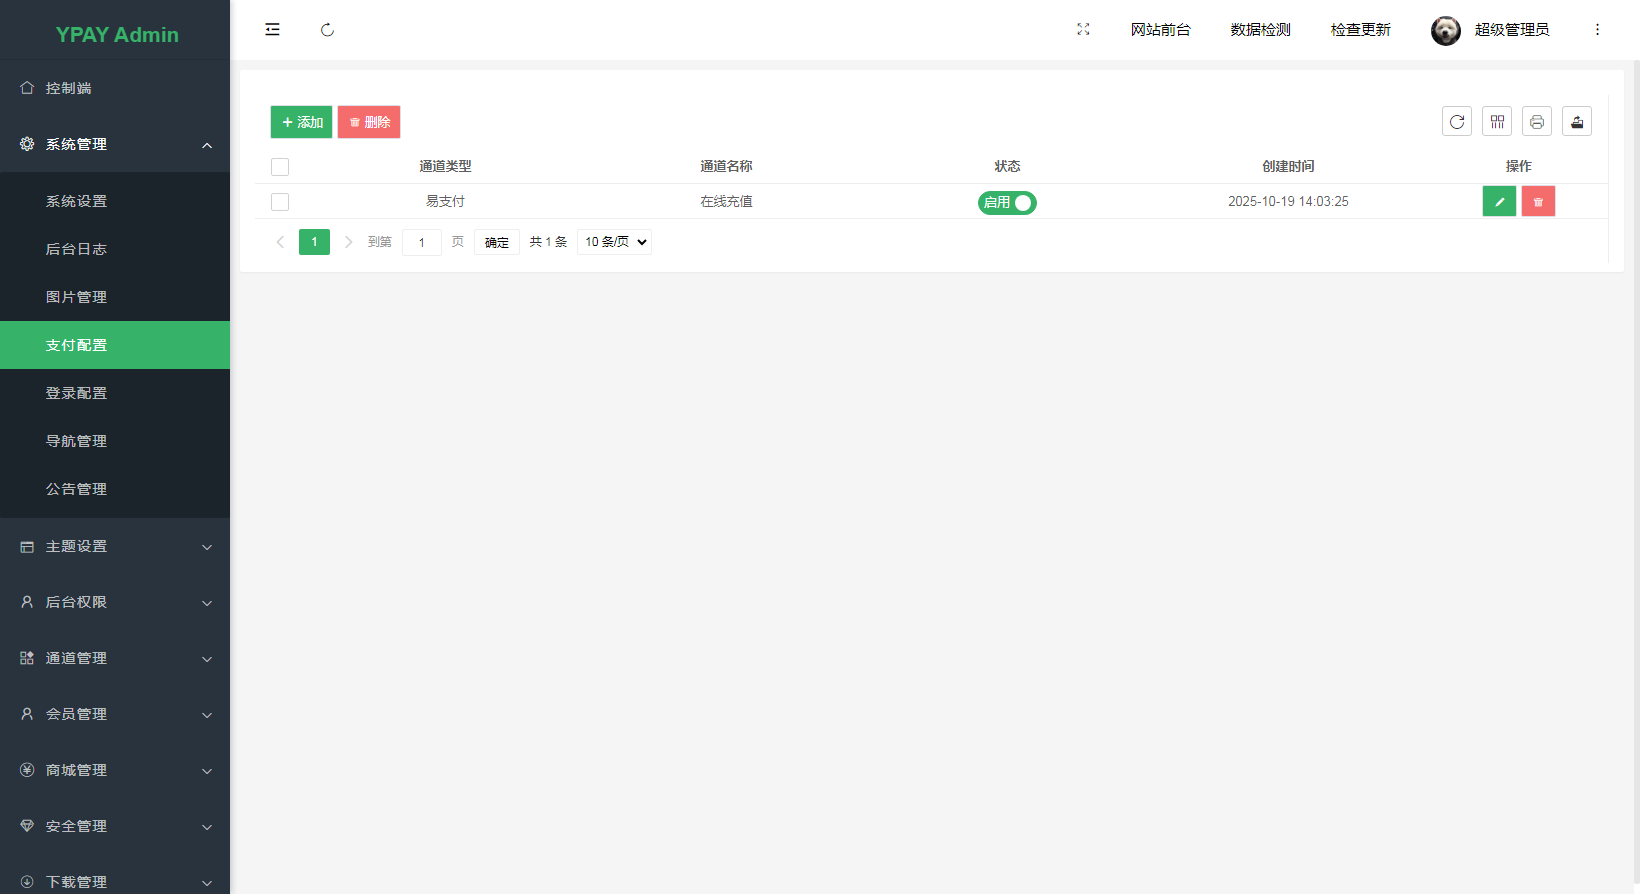Click the page number input field
The image size is (1640, 894).
click(422, 242)
